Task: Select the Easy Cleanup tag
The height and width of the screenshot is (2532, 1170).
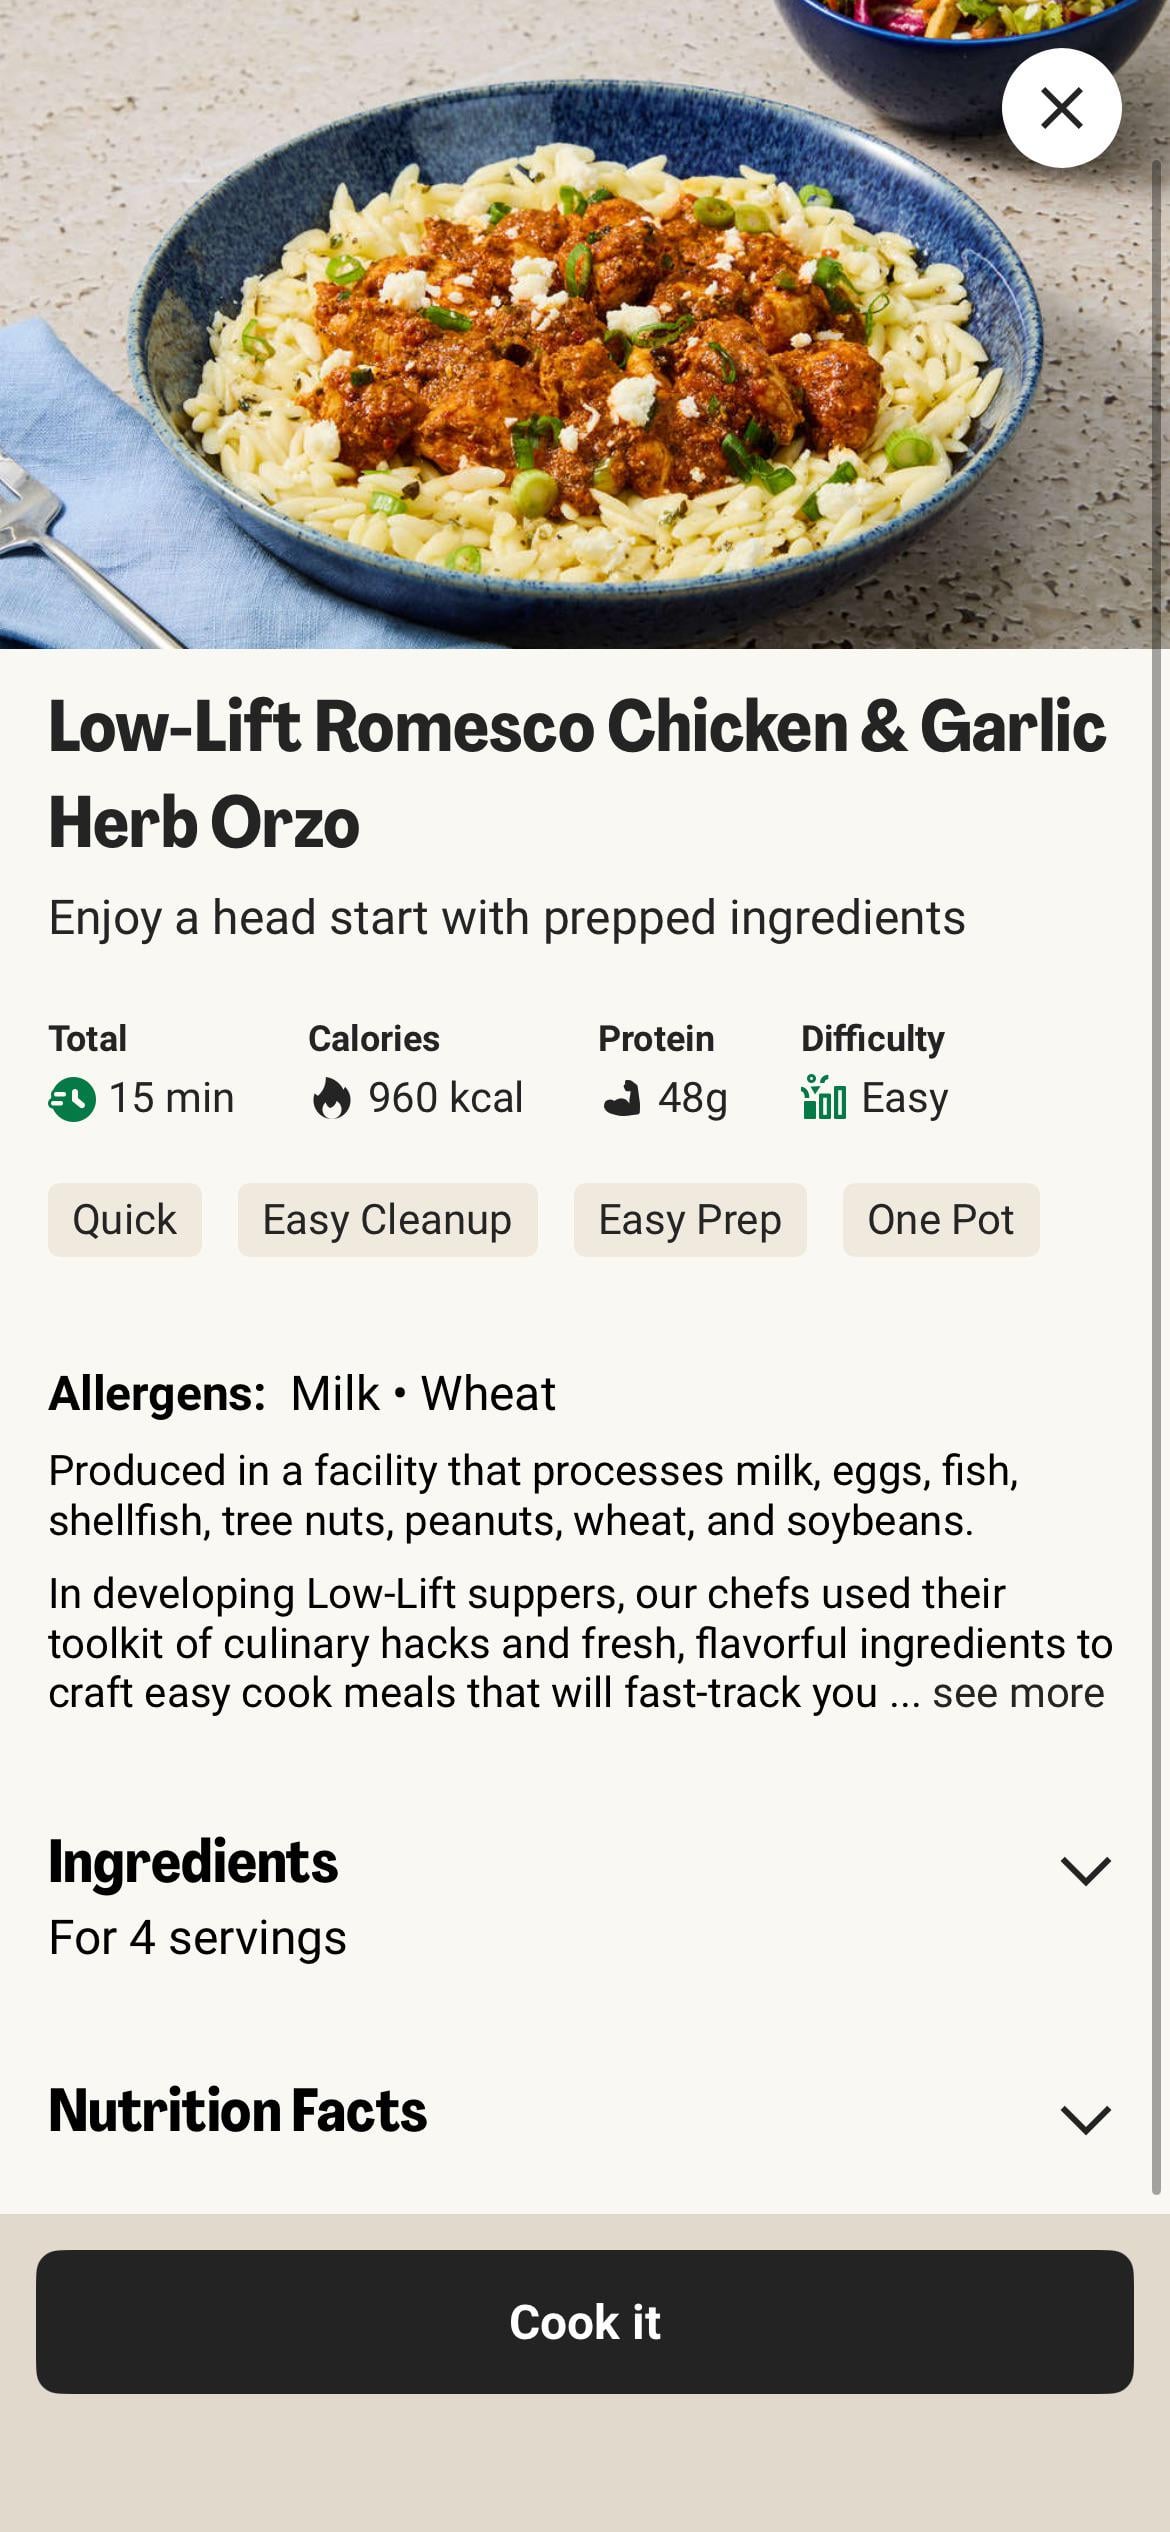Action: click(x=387, y=1220)
